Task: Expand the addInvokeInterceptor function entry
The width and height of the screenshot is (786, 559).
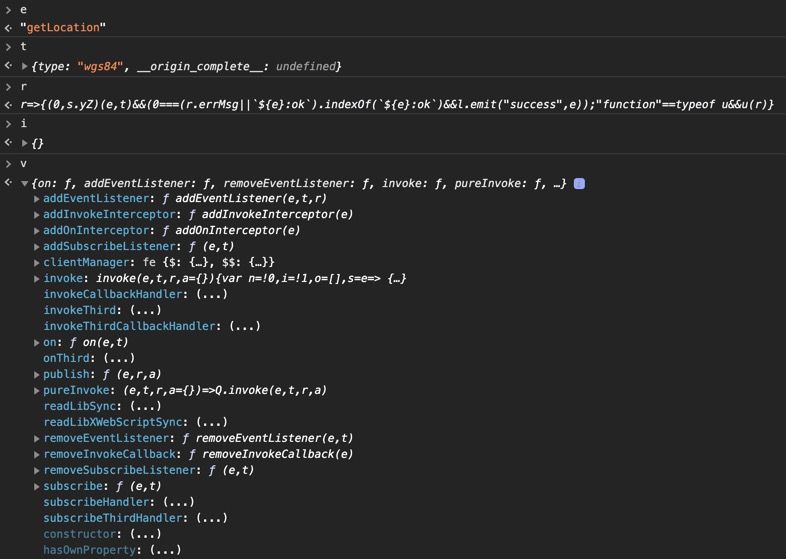Action: coord(37,214)
